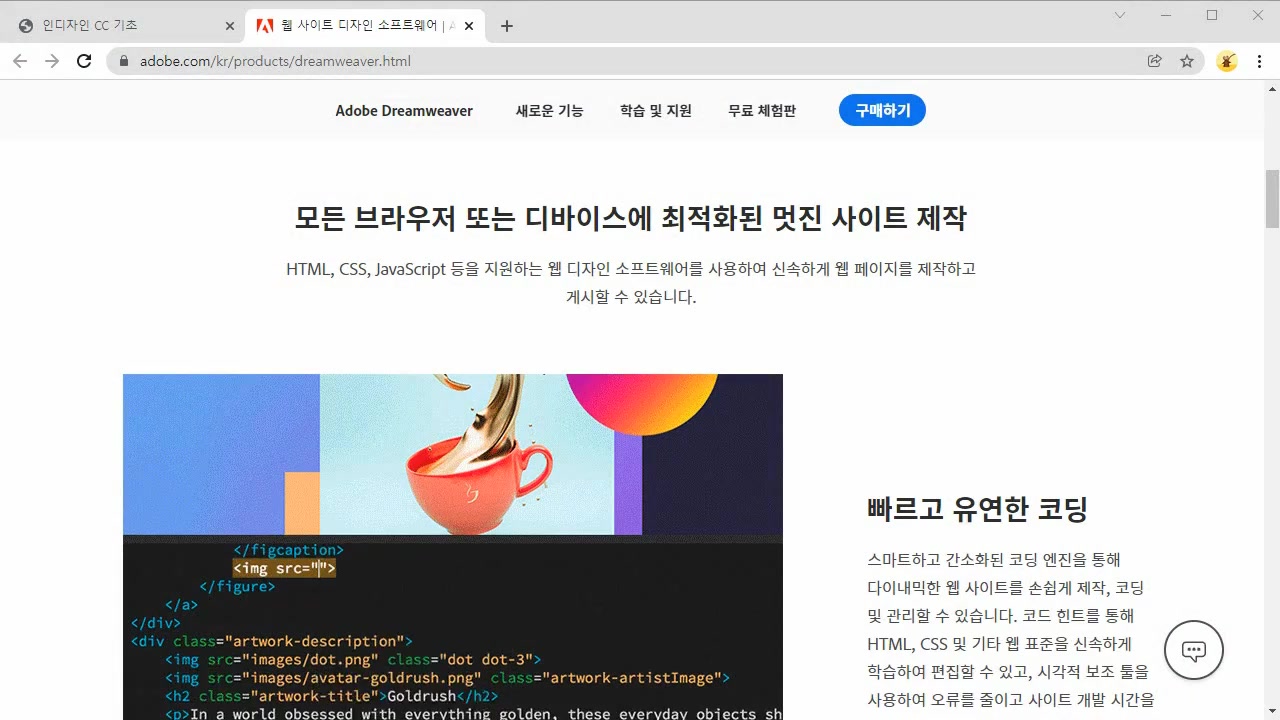This screenshot has width=1280, height=720.
Task: Click the 구매하기 button
Action: pos(882,110)
